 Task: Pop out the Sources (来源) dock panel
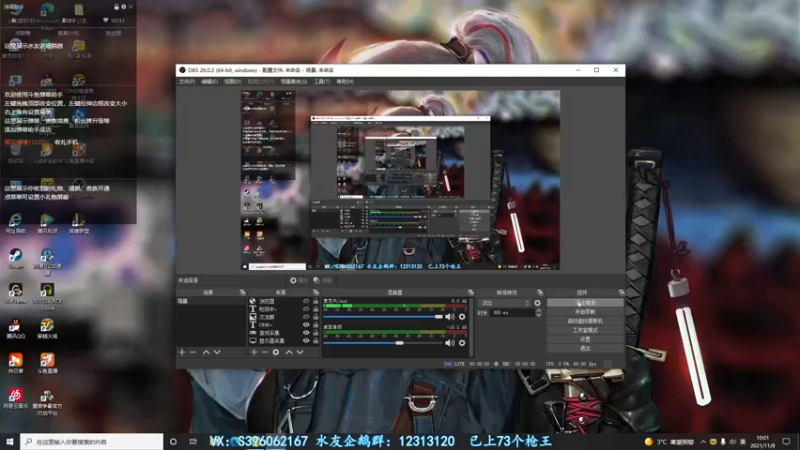coord(315,292)
